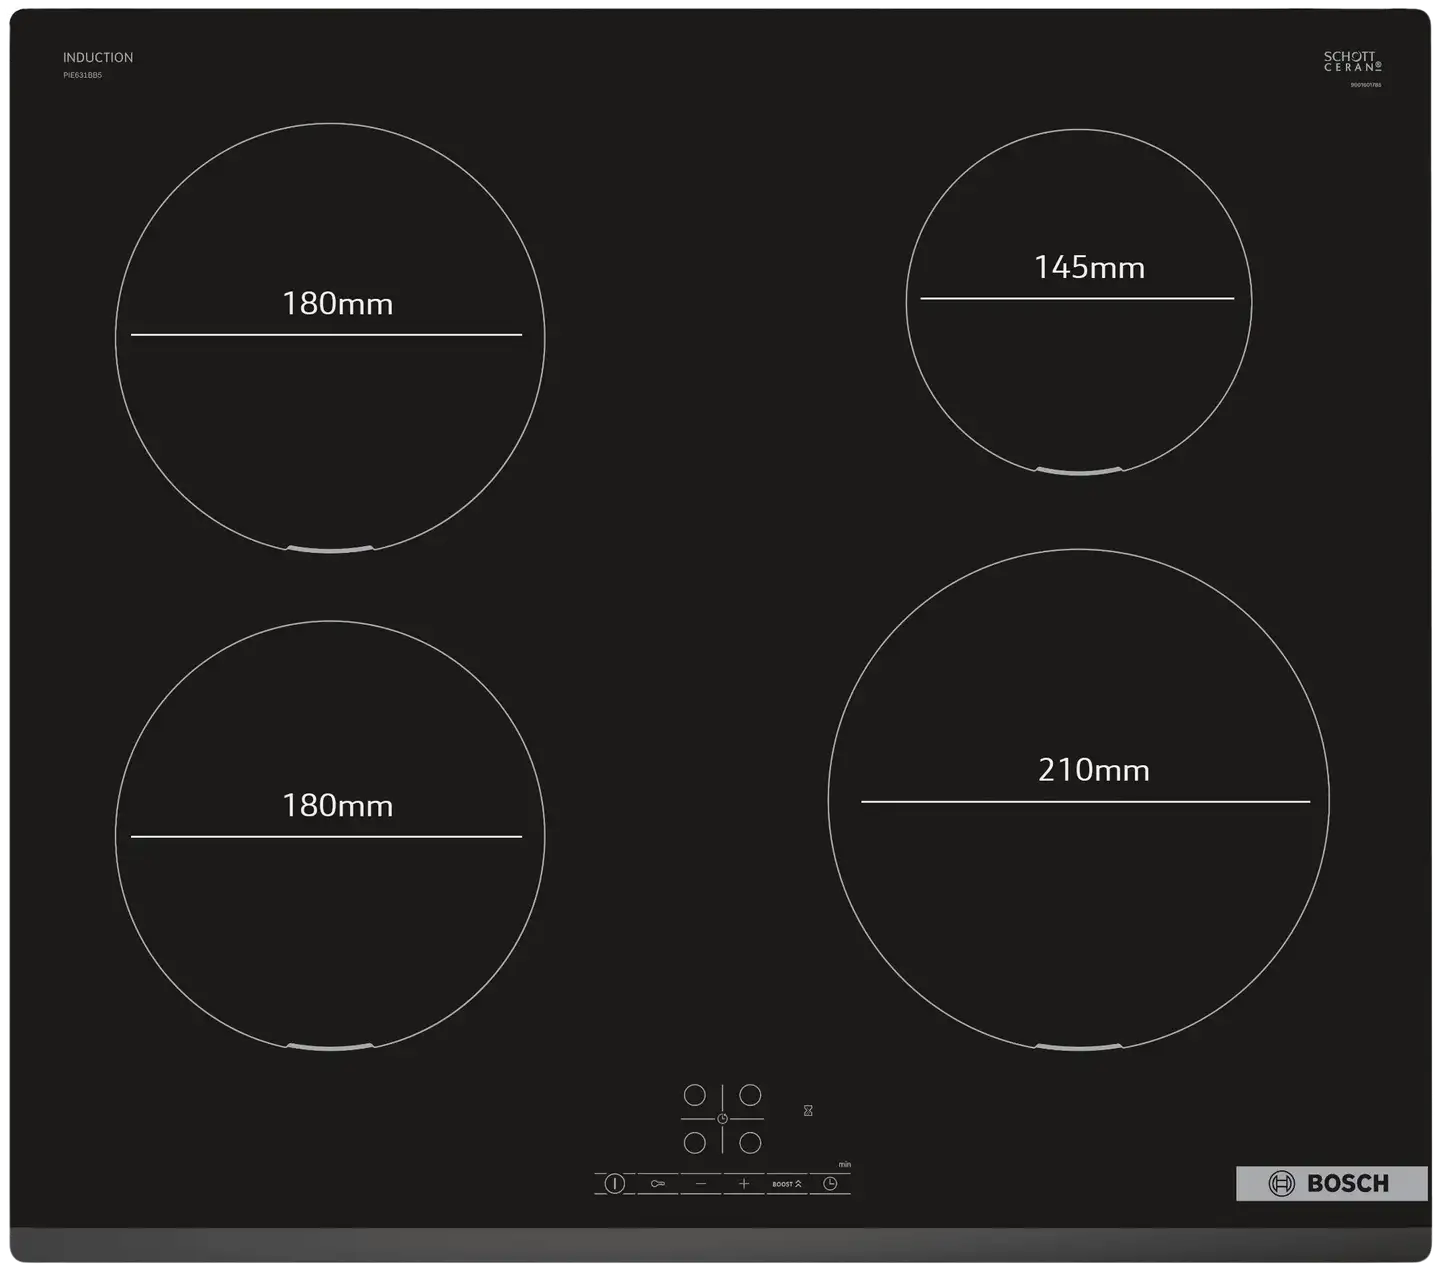Click the INDUCTION label text

tap(98, 58)
